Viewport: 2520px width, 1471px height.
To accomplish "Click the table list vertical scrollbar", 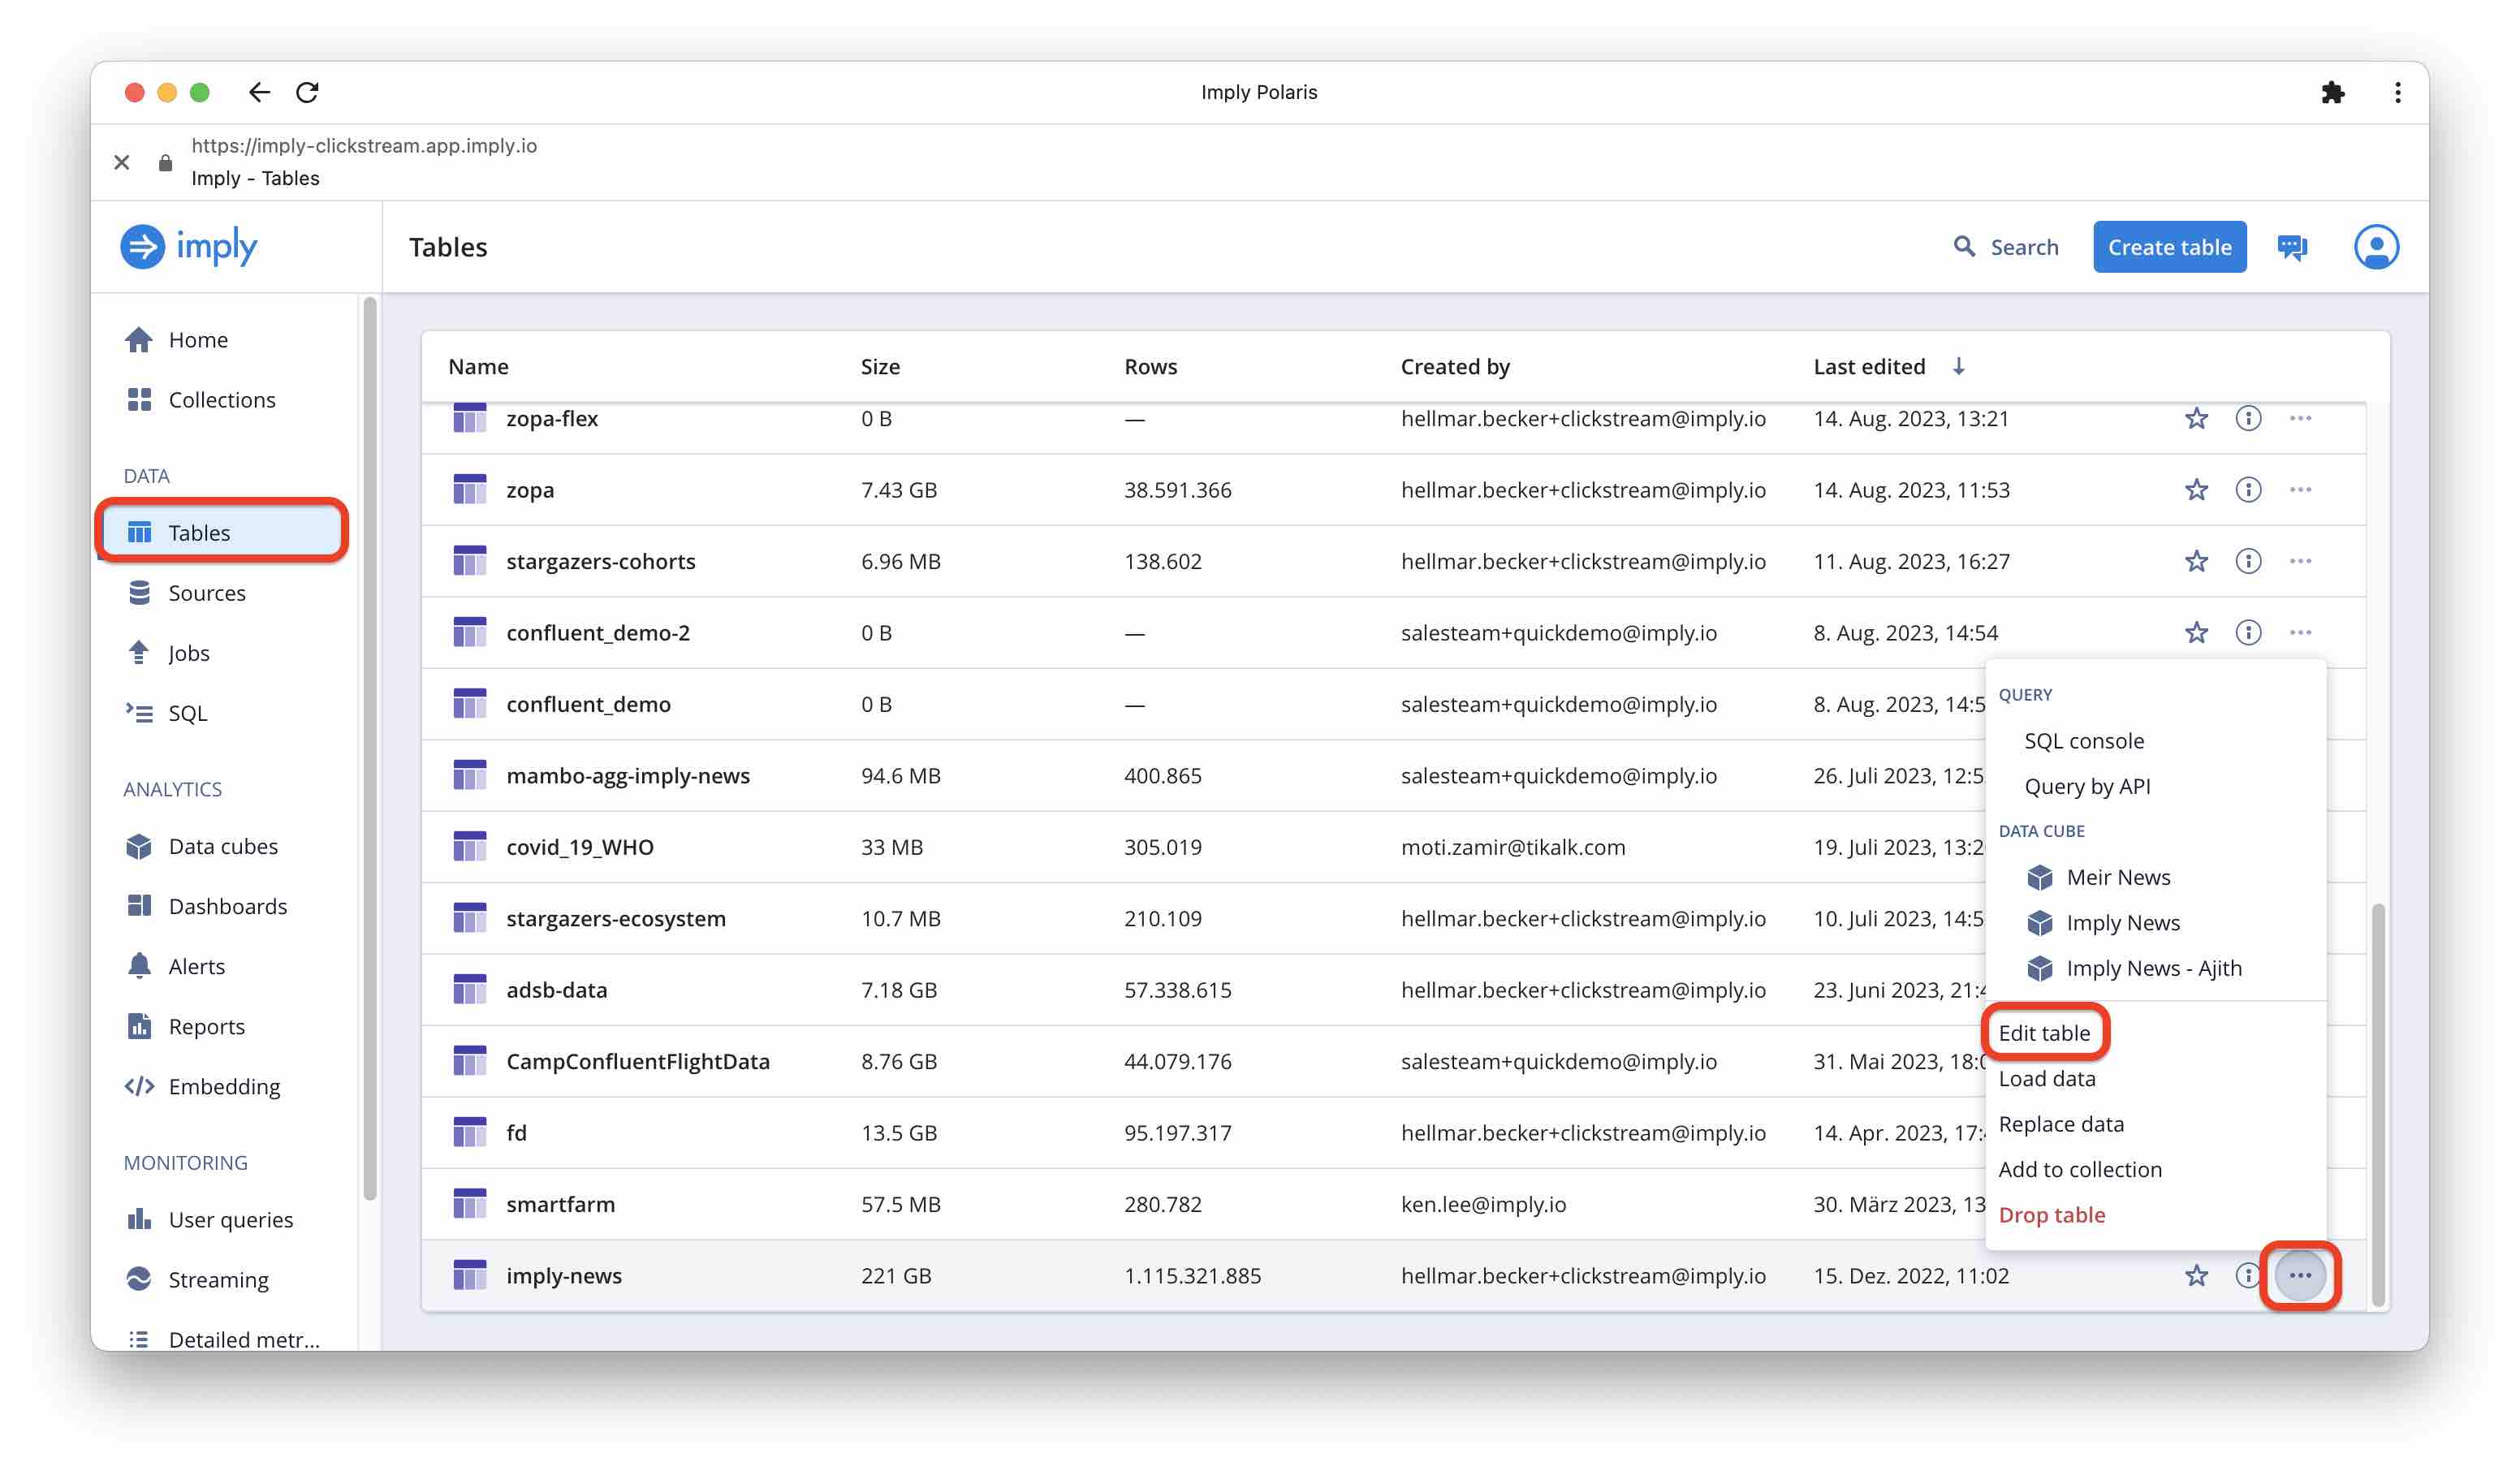I will [x=2377, y=1100].
